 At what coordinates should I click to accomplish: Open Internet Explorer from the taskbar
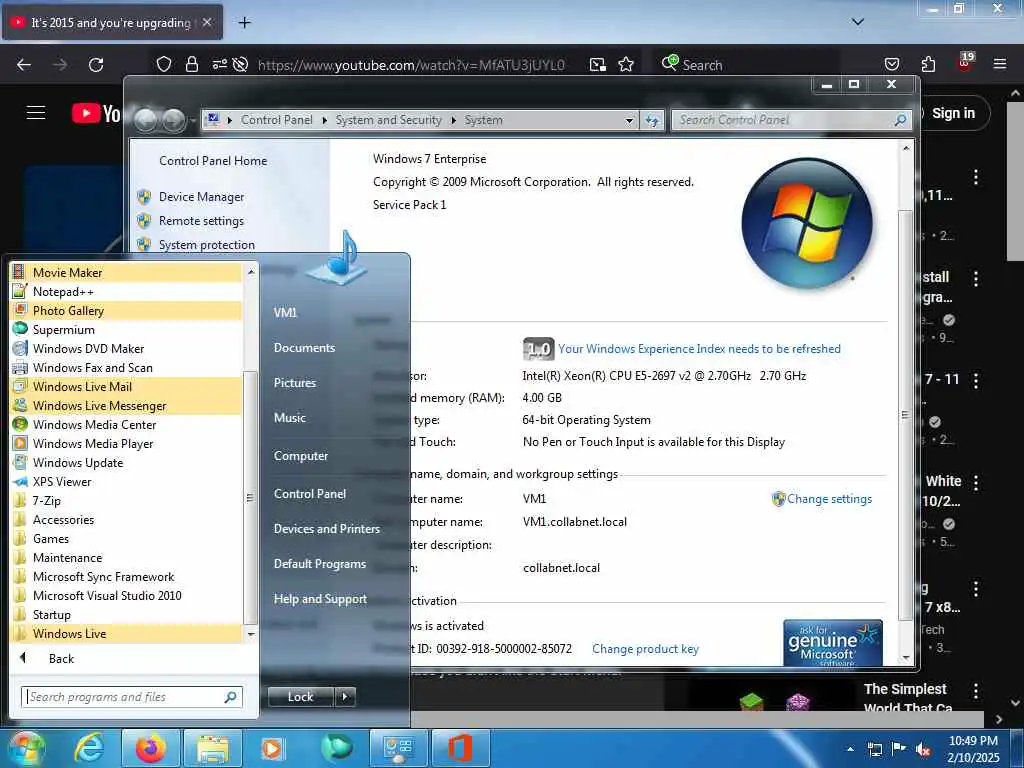[x=89, y=748]
